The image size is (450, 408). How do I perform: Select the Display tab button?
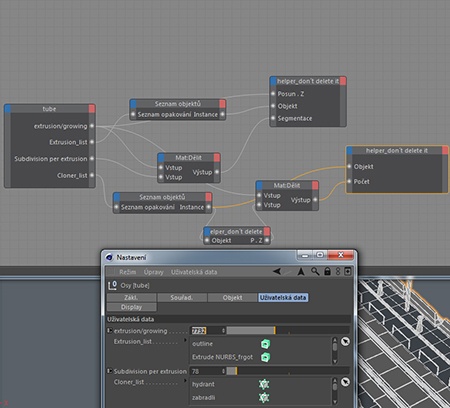tap(132, 307)
